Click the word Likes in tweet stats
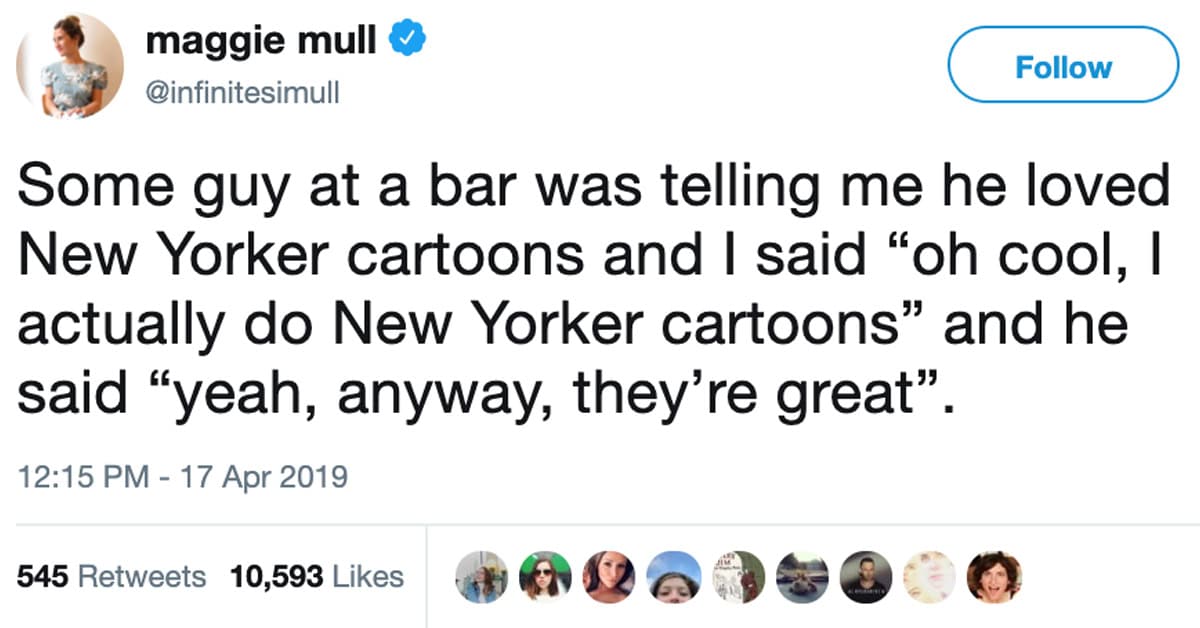The width and height of the screenshot is (1200, 628). pyautogui.click(x=367, y=576)
